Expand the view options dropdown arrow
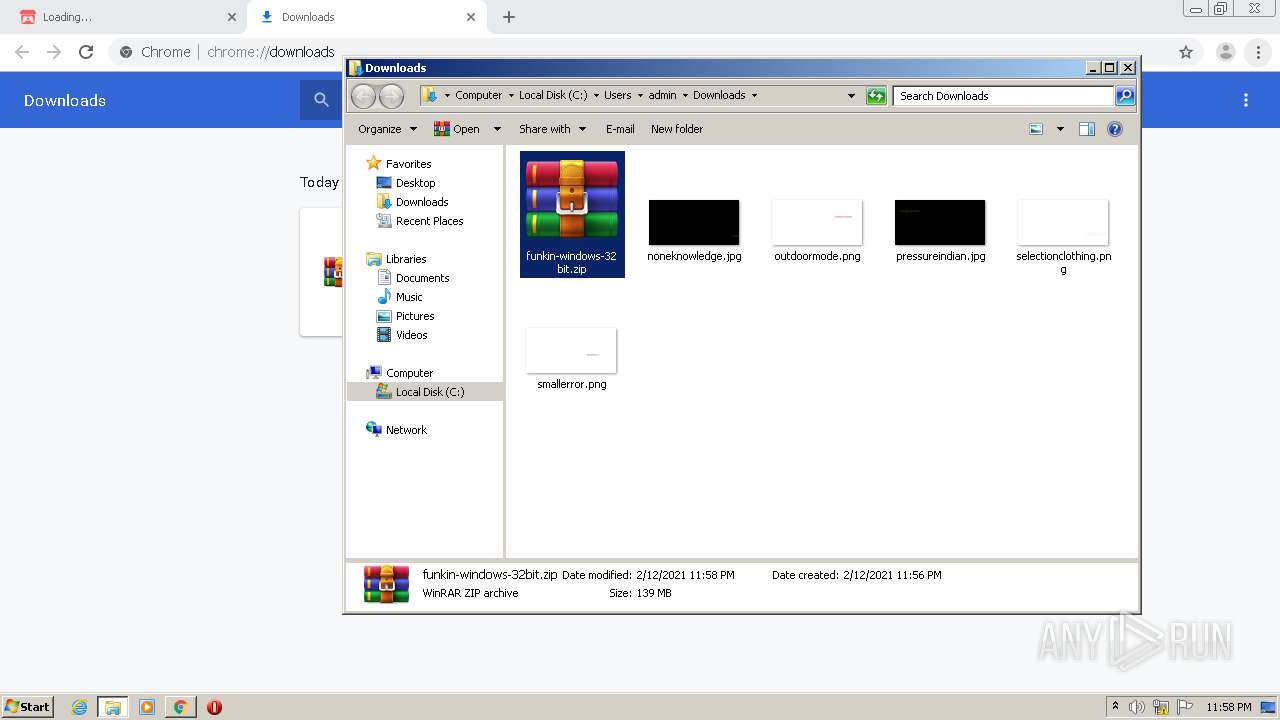 click(1060, 129)
